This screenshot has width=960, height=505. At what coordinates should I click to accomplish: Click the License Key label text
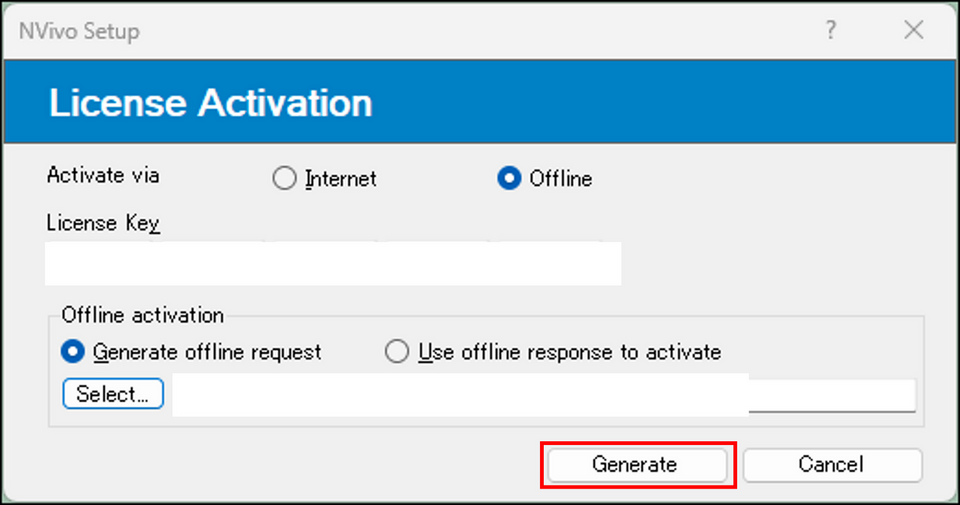pyautogui.click(x=103, y=223)
